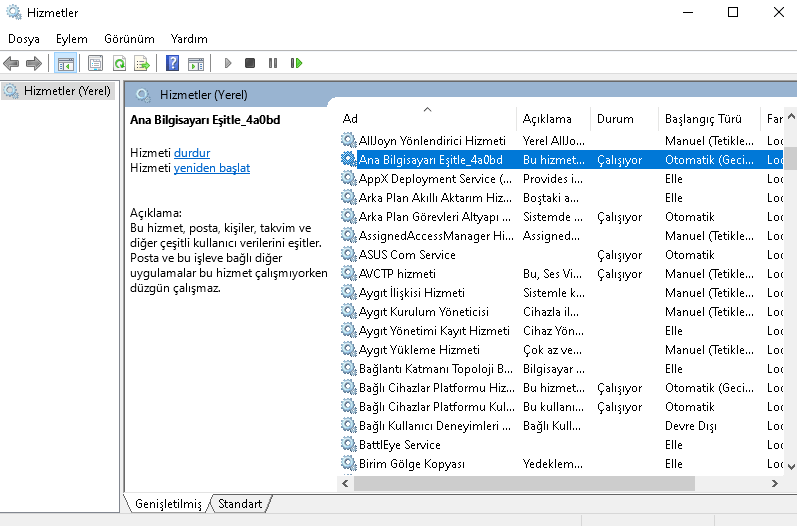797x526 pixels.
Task: Select the Ana Bilgisayarı Eşitle_4a0bd row
Action: click(x=561, y=160)
